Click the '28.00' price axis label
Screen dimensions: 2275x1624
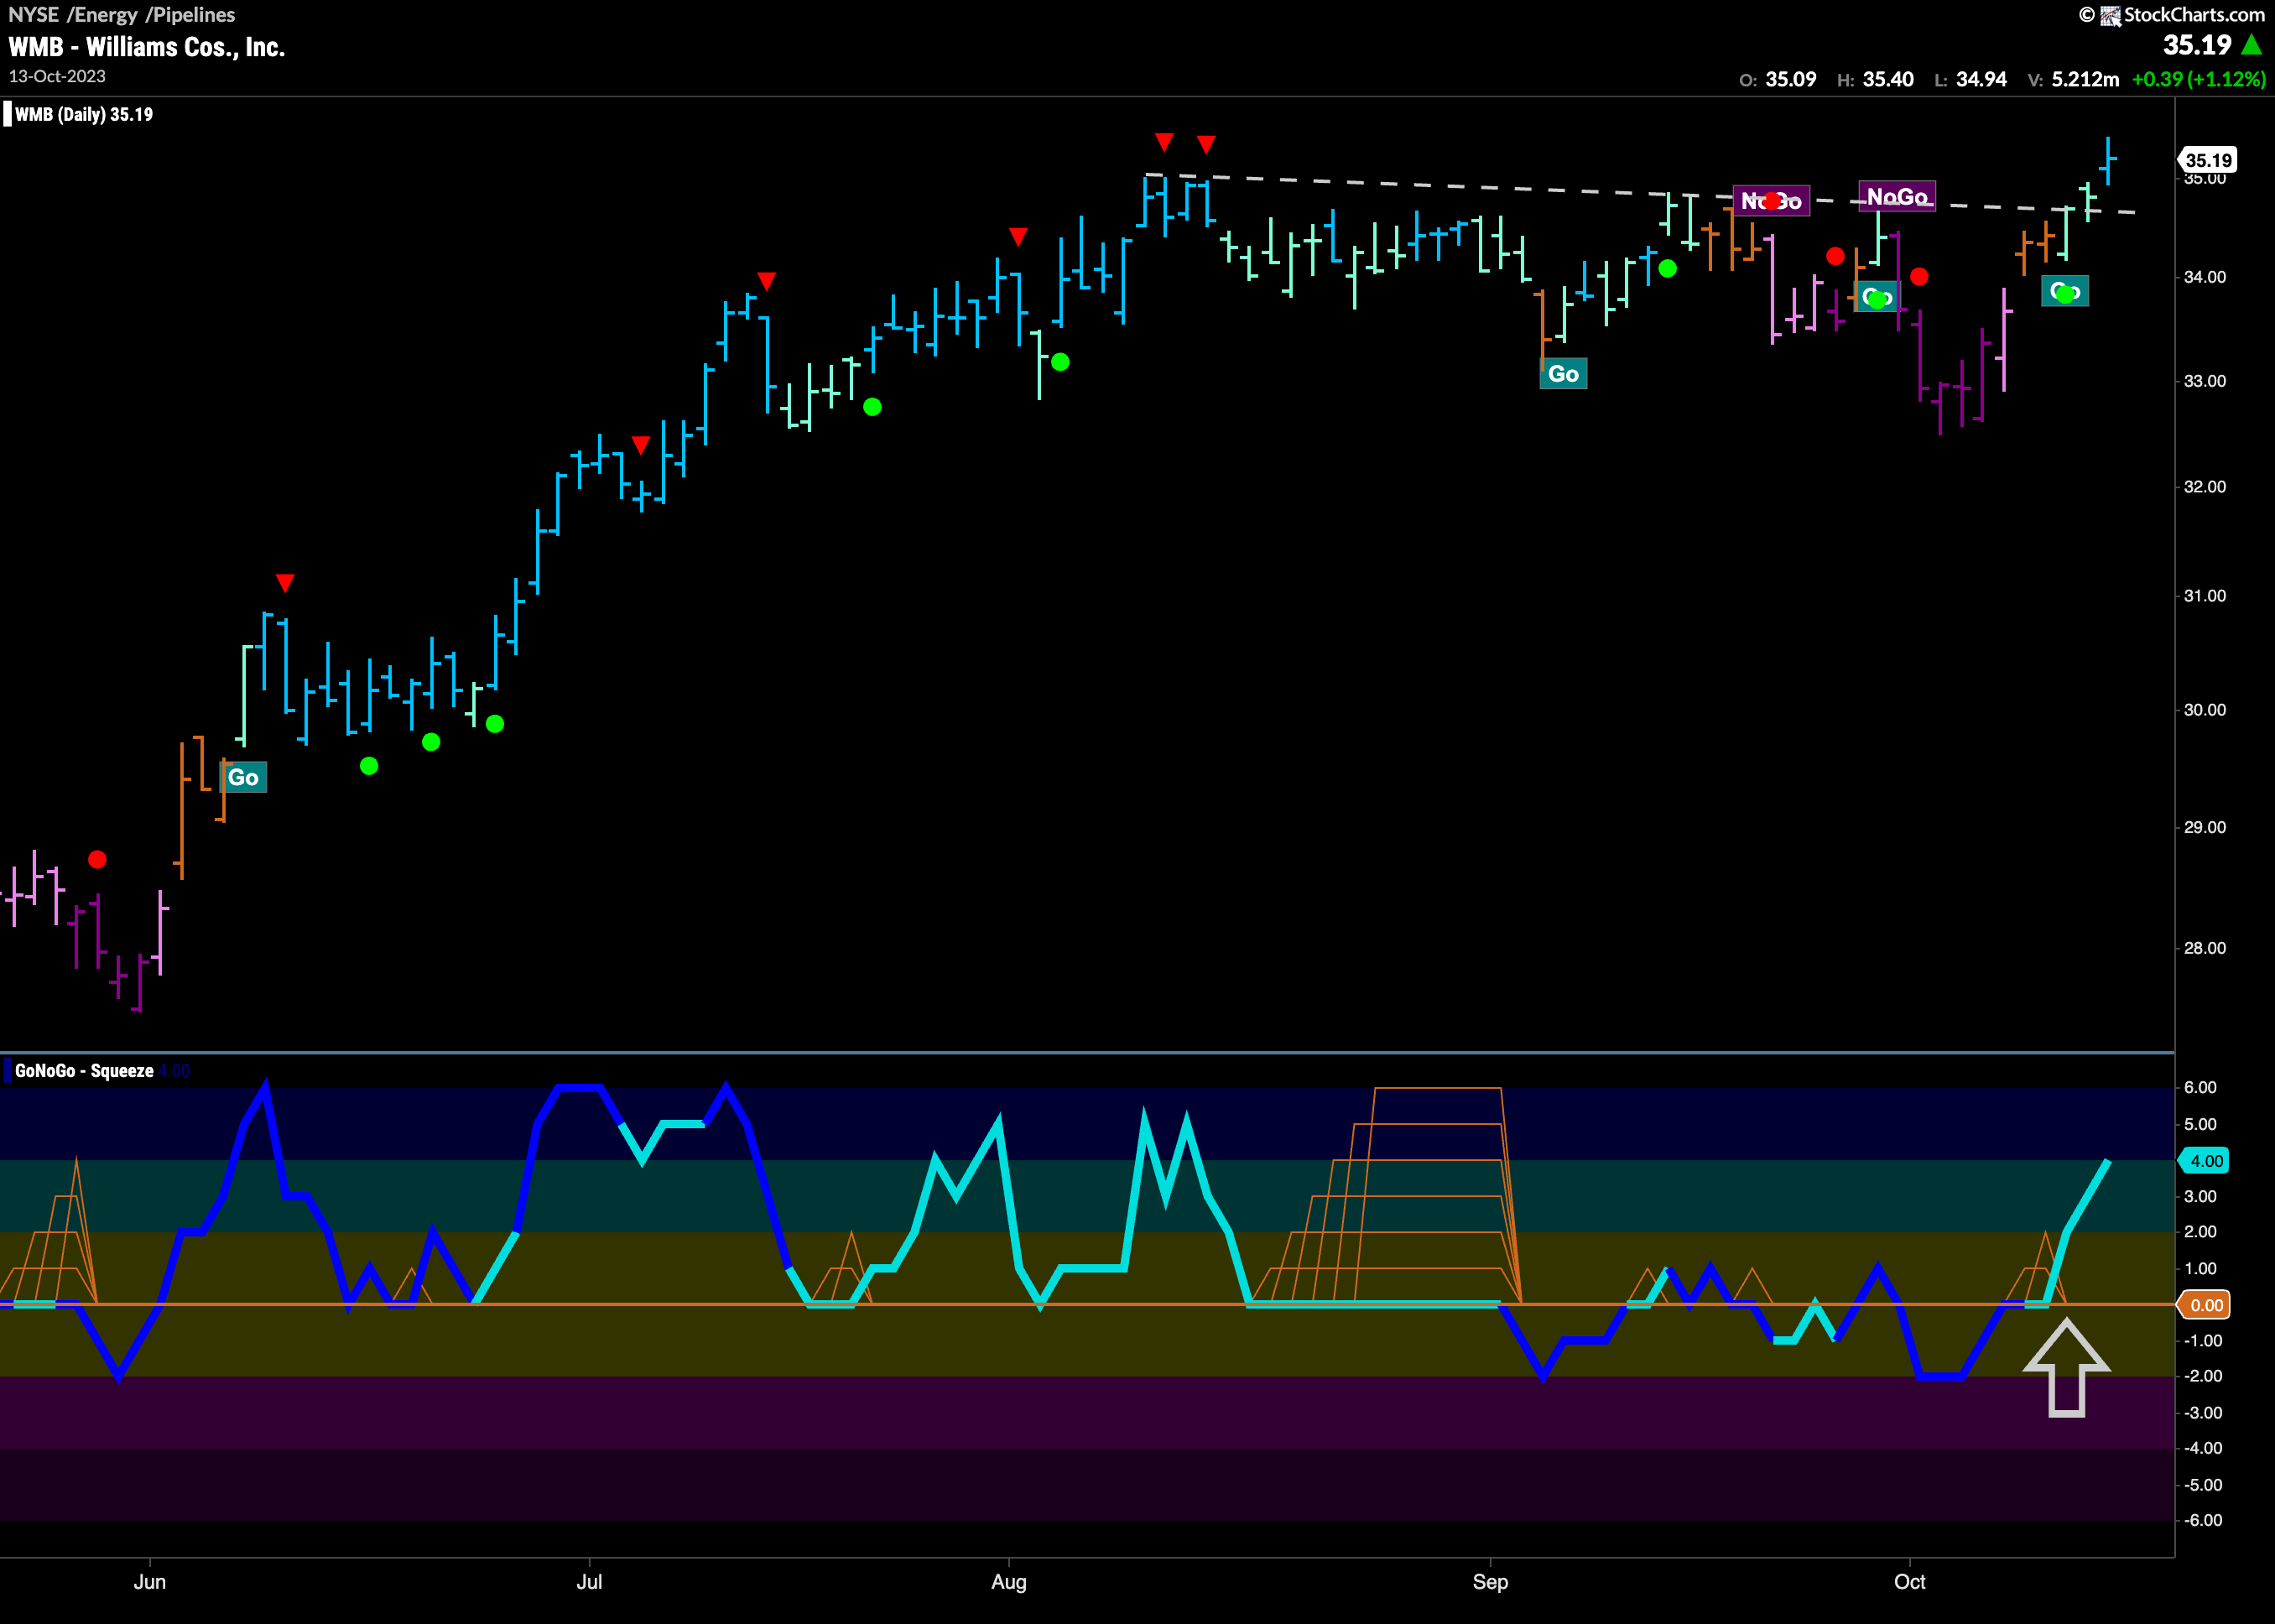[x=2205, y=948]
